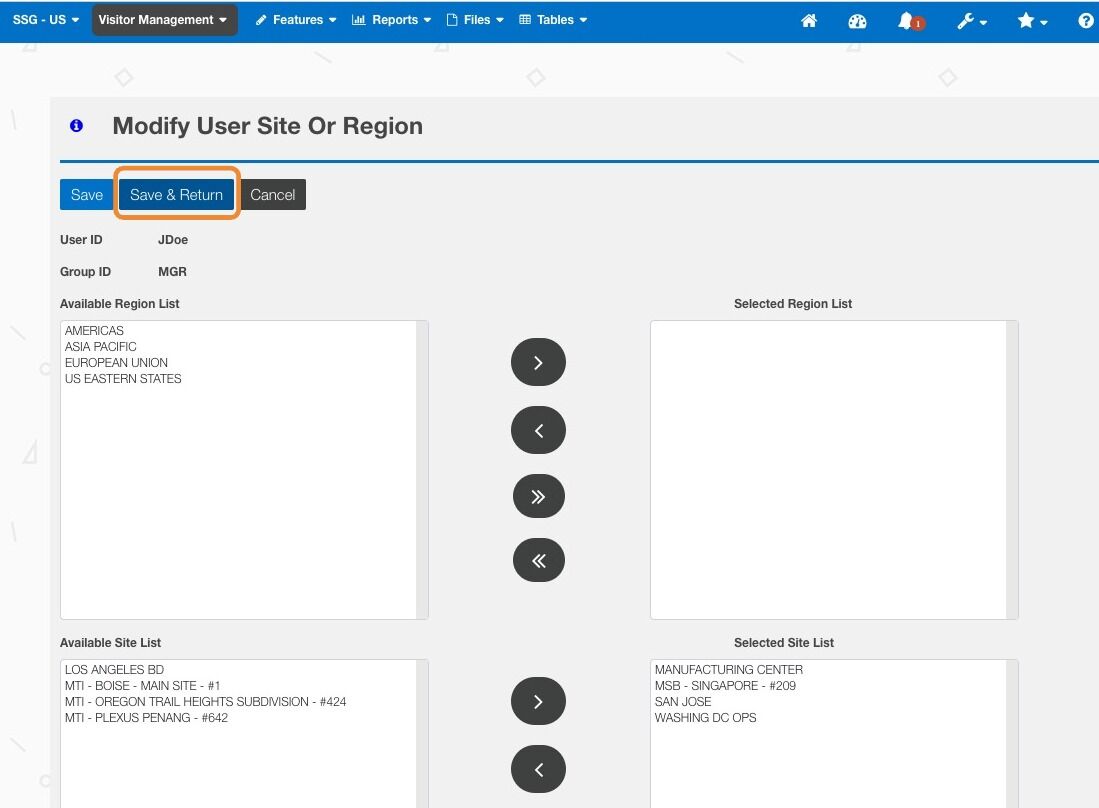The width and height of the screenshot is (1099, 808).
Task: Open the Visitor Management dropdown
Action: (163, 20)
